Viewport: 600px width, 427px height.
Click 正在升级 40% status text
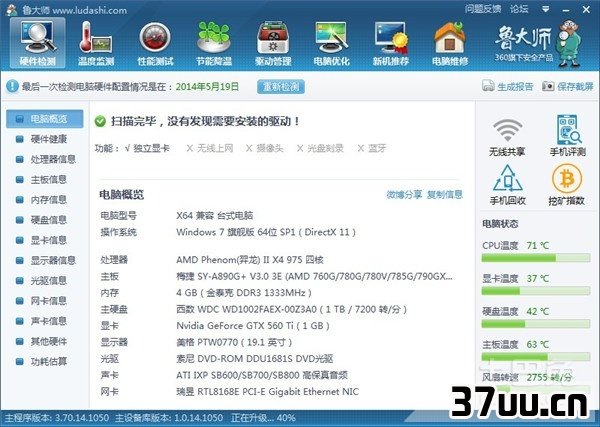(263, 418)
